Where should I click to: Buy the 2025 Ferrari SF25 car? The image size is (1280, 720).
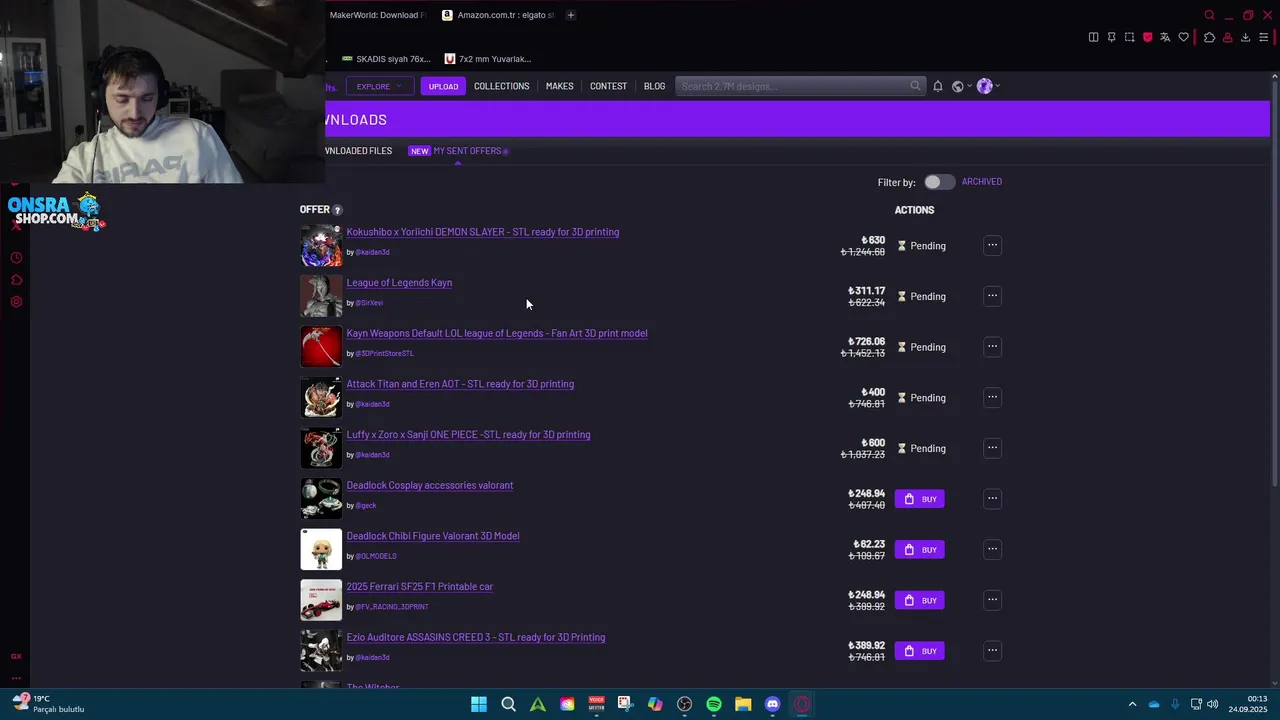pyautogui.click(x=919, y=600)
